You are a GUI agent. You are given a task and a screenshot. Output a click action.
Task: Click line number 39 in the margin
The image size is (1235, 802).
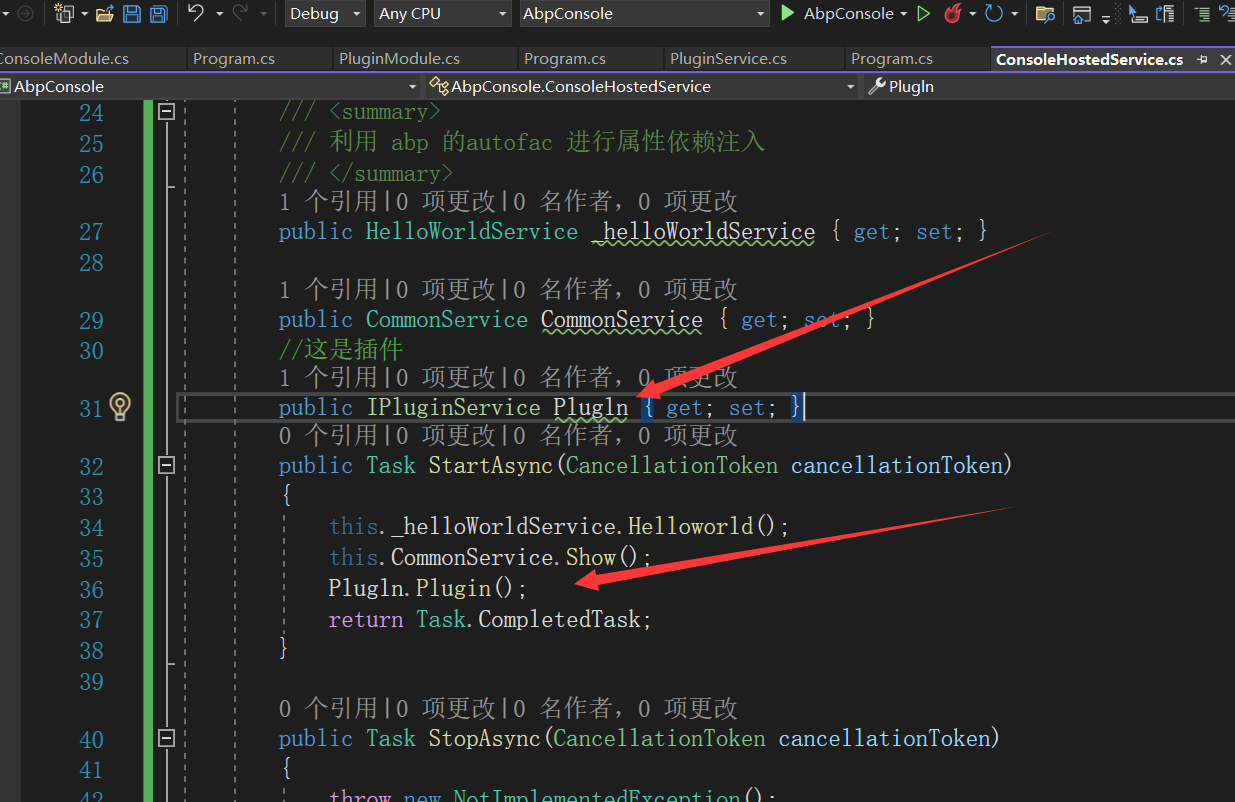point(91,681)
